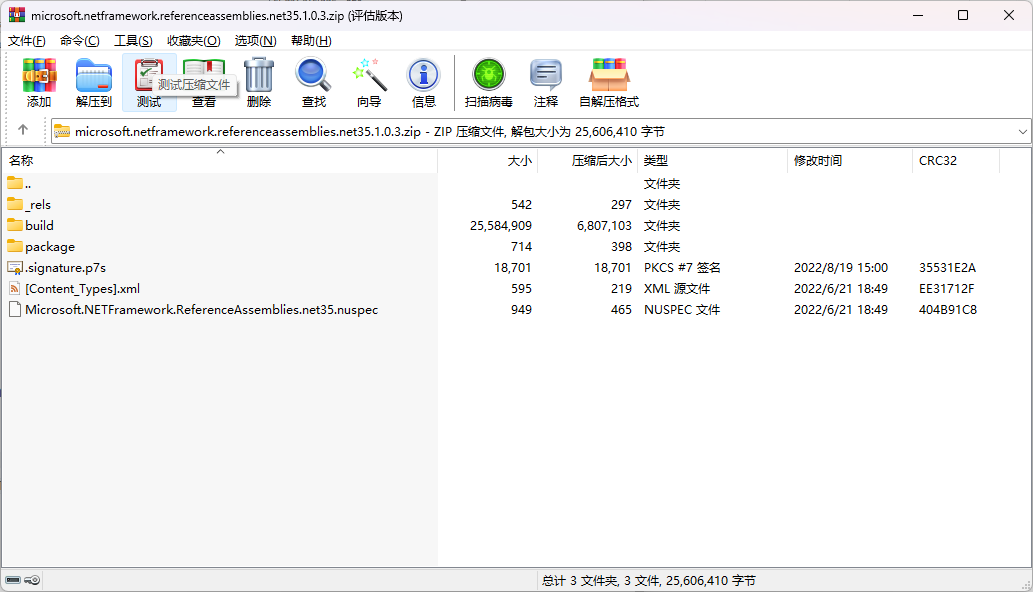Sort by the CRC32 column header
The image size is (1033, 592).
(x=956, y=161)
